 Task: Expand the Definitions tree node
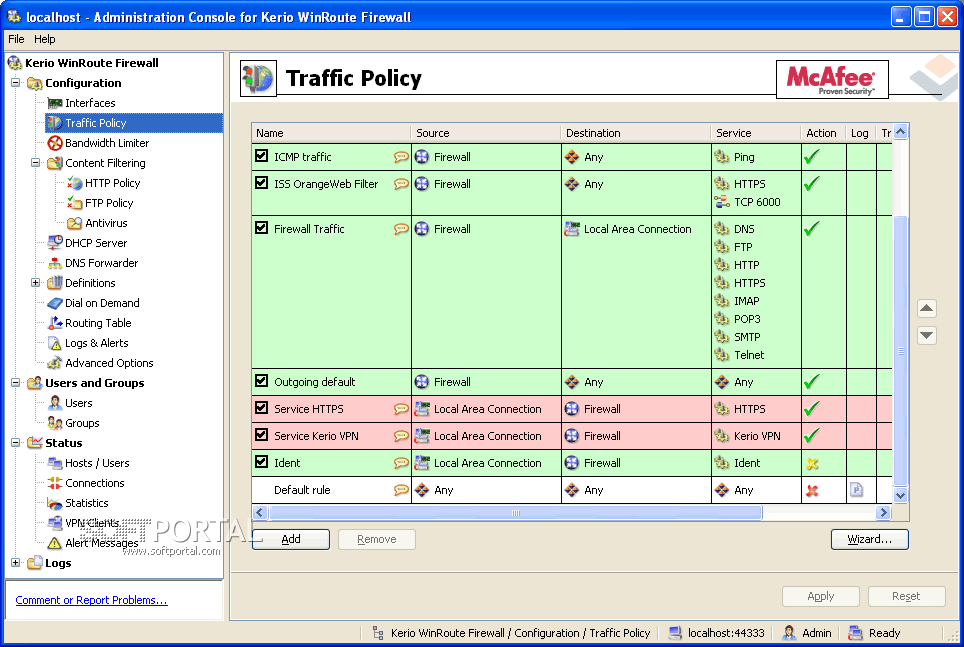[35, 283]
